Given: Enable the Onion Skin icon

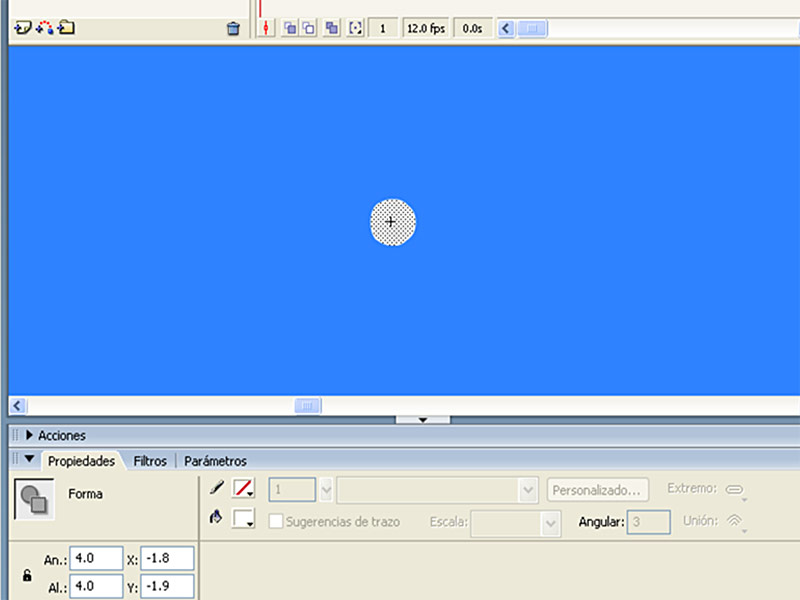Looking at the screenshot, I should point(288,28).
